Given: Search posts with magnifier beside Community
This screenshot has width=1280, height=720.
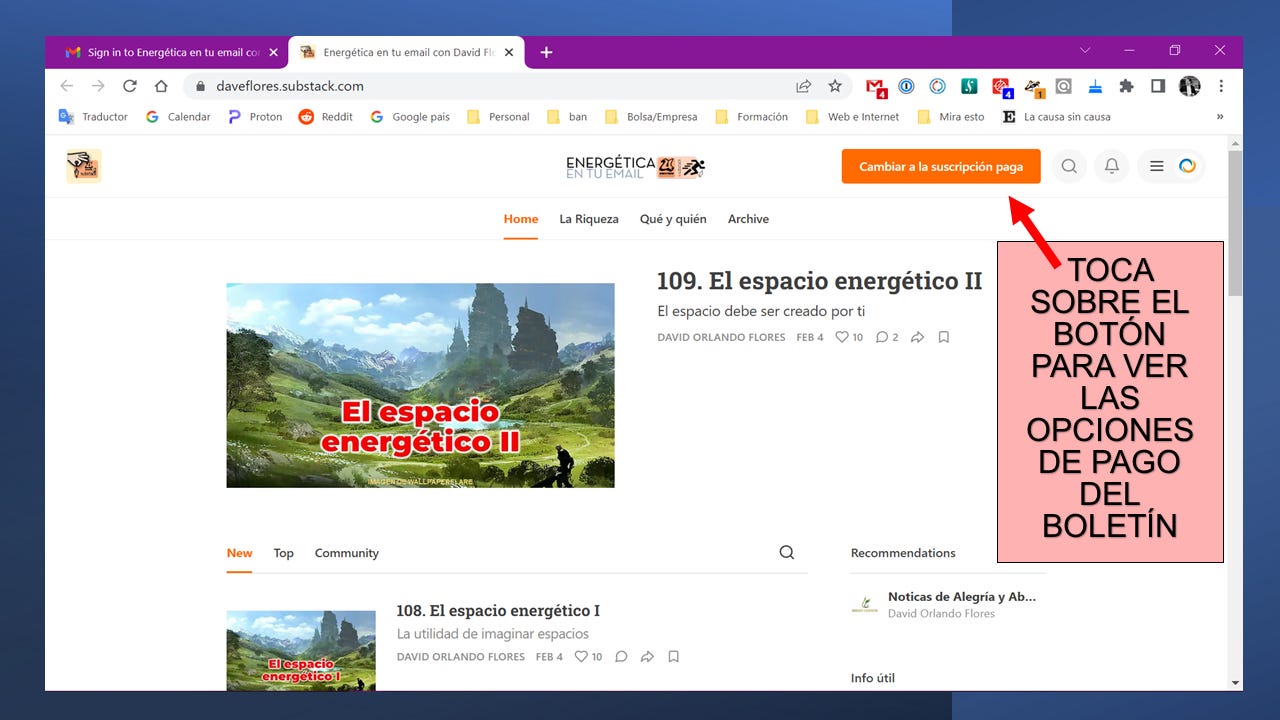Looking at the screenshot, I should click(x=787, y=552).
